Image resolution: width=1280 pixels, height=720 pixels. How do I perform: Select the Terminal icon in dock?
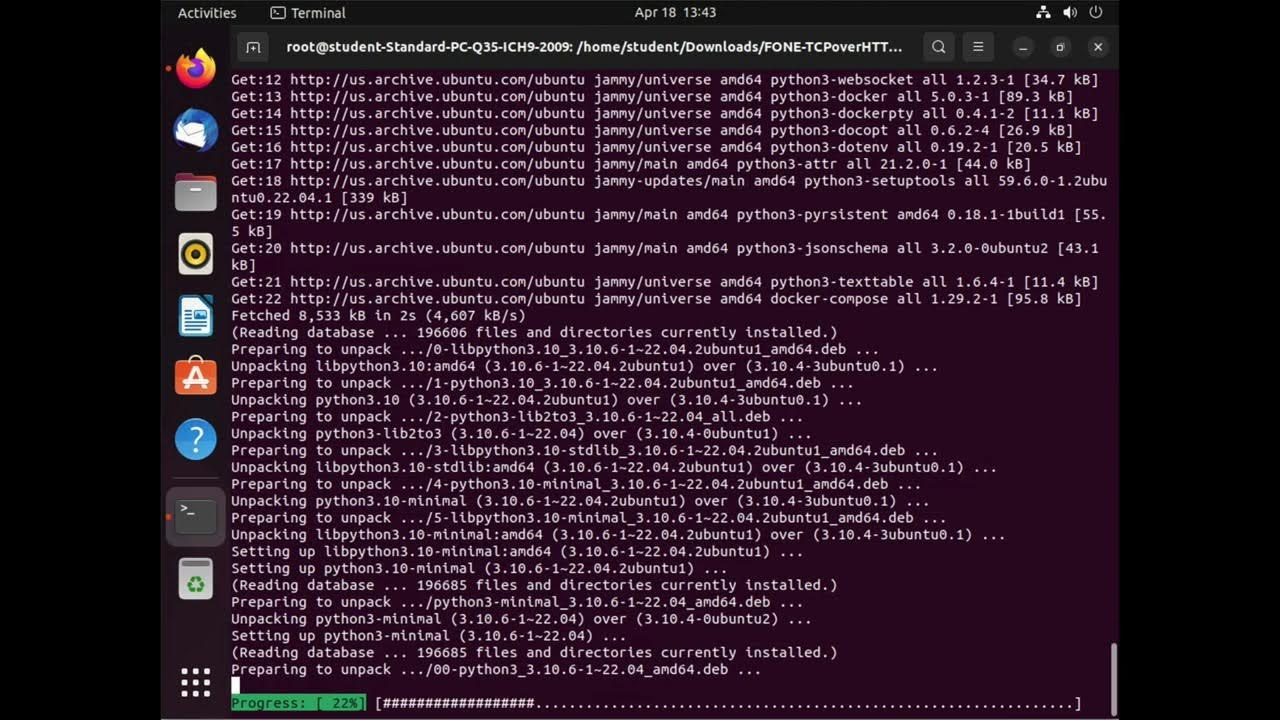pyautogui.click(x=196, y=517)
